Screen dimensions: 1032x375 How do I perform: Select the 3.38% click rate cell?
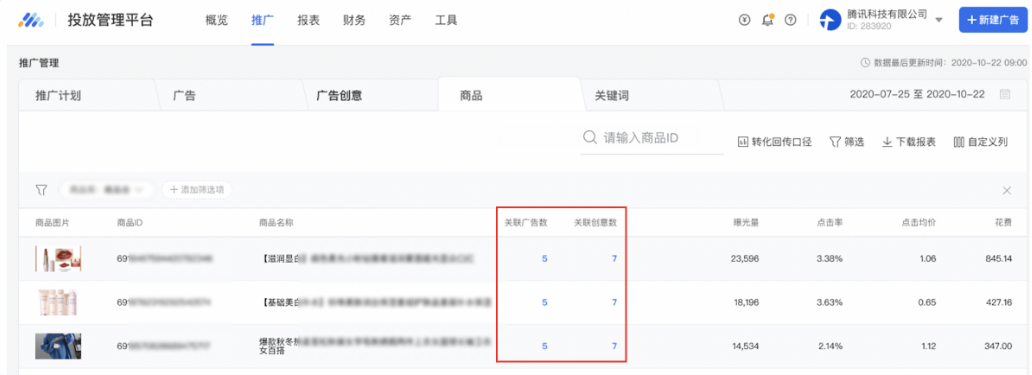coord(829,259)
